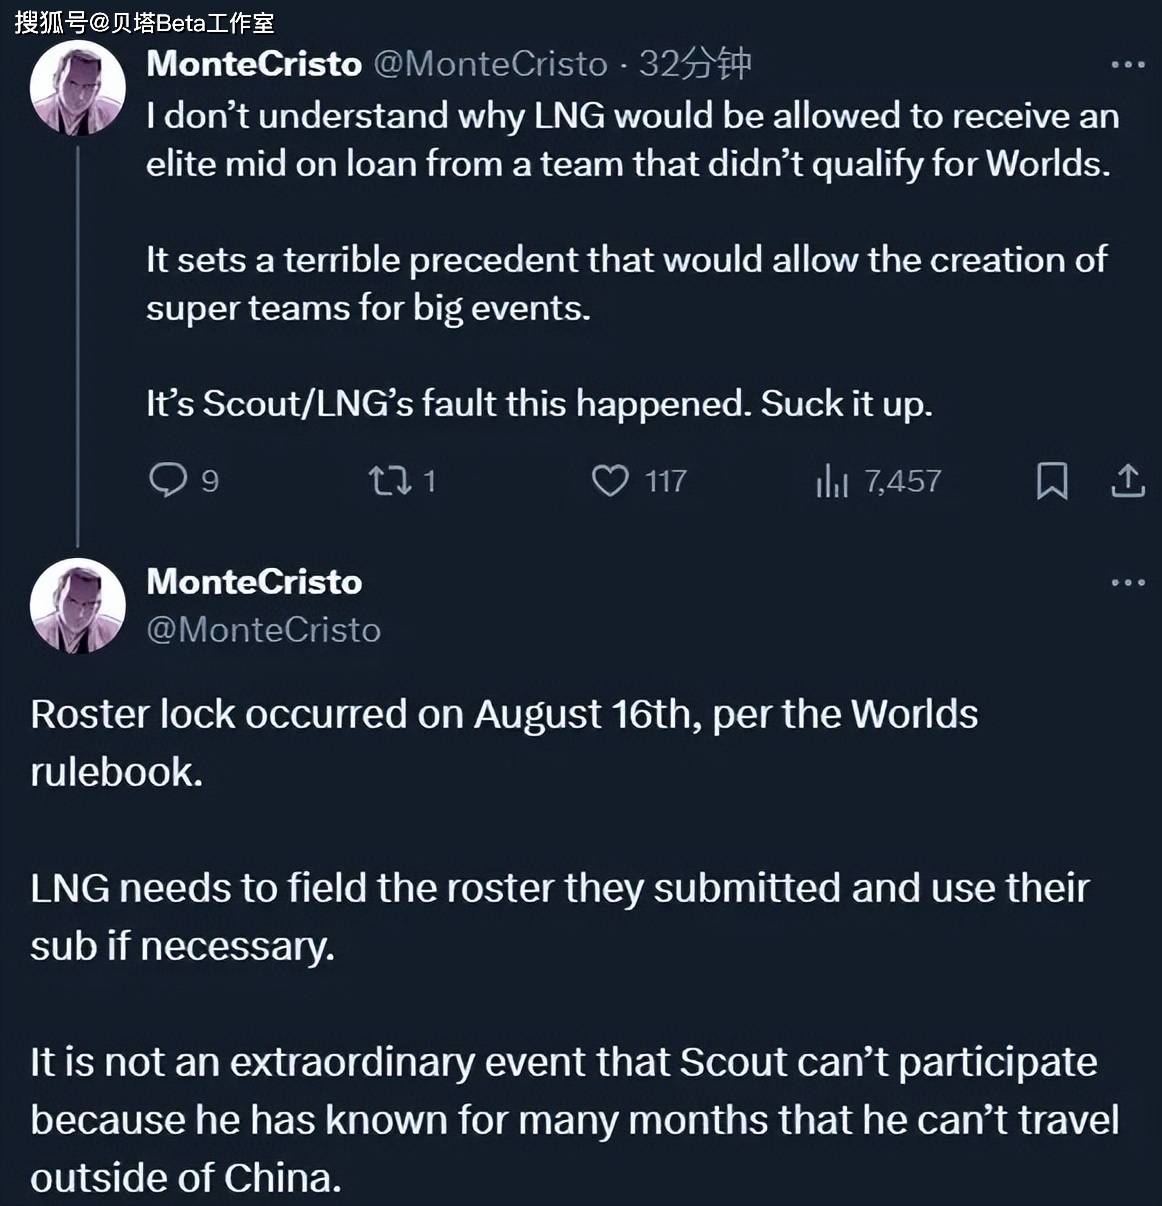Click @MonteCristo handle under second tweet name
Viewport: 1162px width, 1206px height.
click(264, 630)
